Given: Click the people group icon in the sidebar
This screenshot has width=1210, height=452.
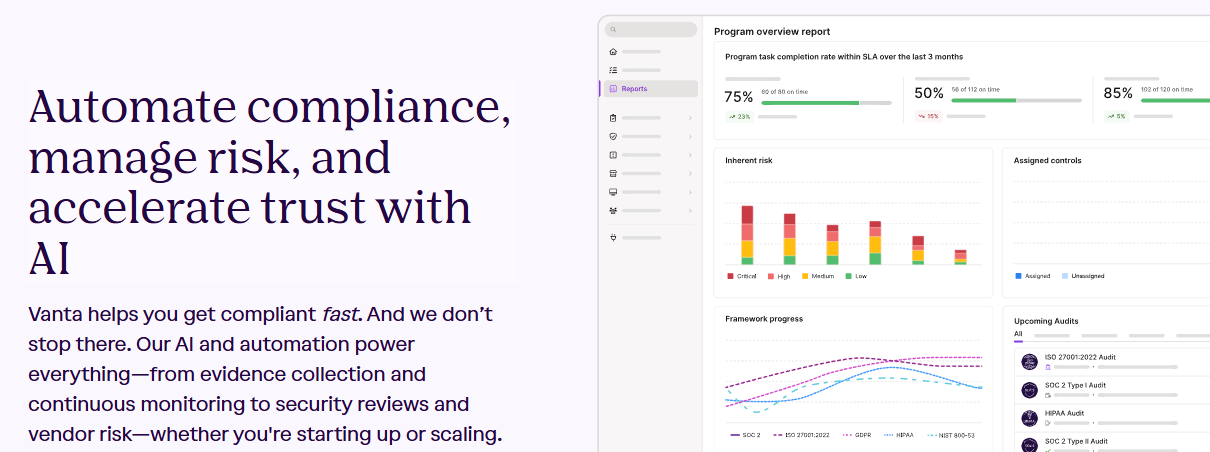Looking at the screenshot, I should tap(613, 210).
